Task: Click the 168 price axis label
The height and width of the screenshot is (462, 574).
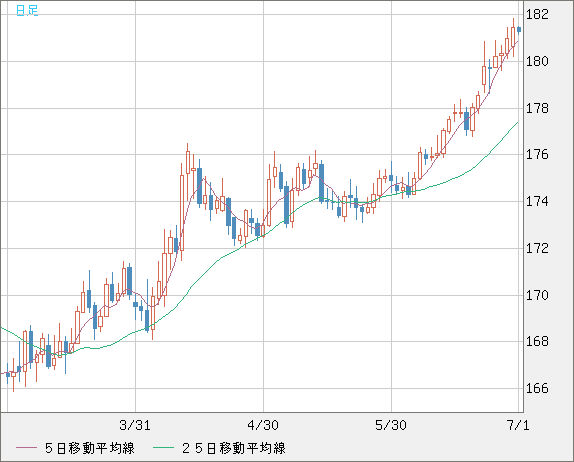Action: [537, 342]
